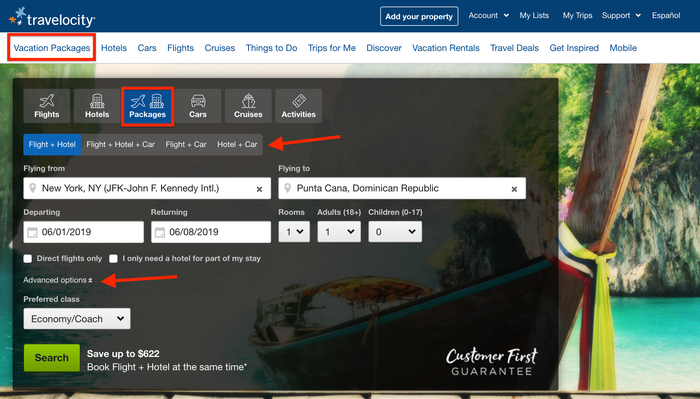
Task: Select the Packages icon tab
Action: (147, 106)
